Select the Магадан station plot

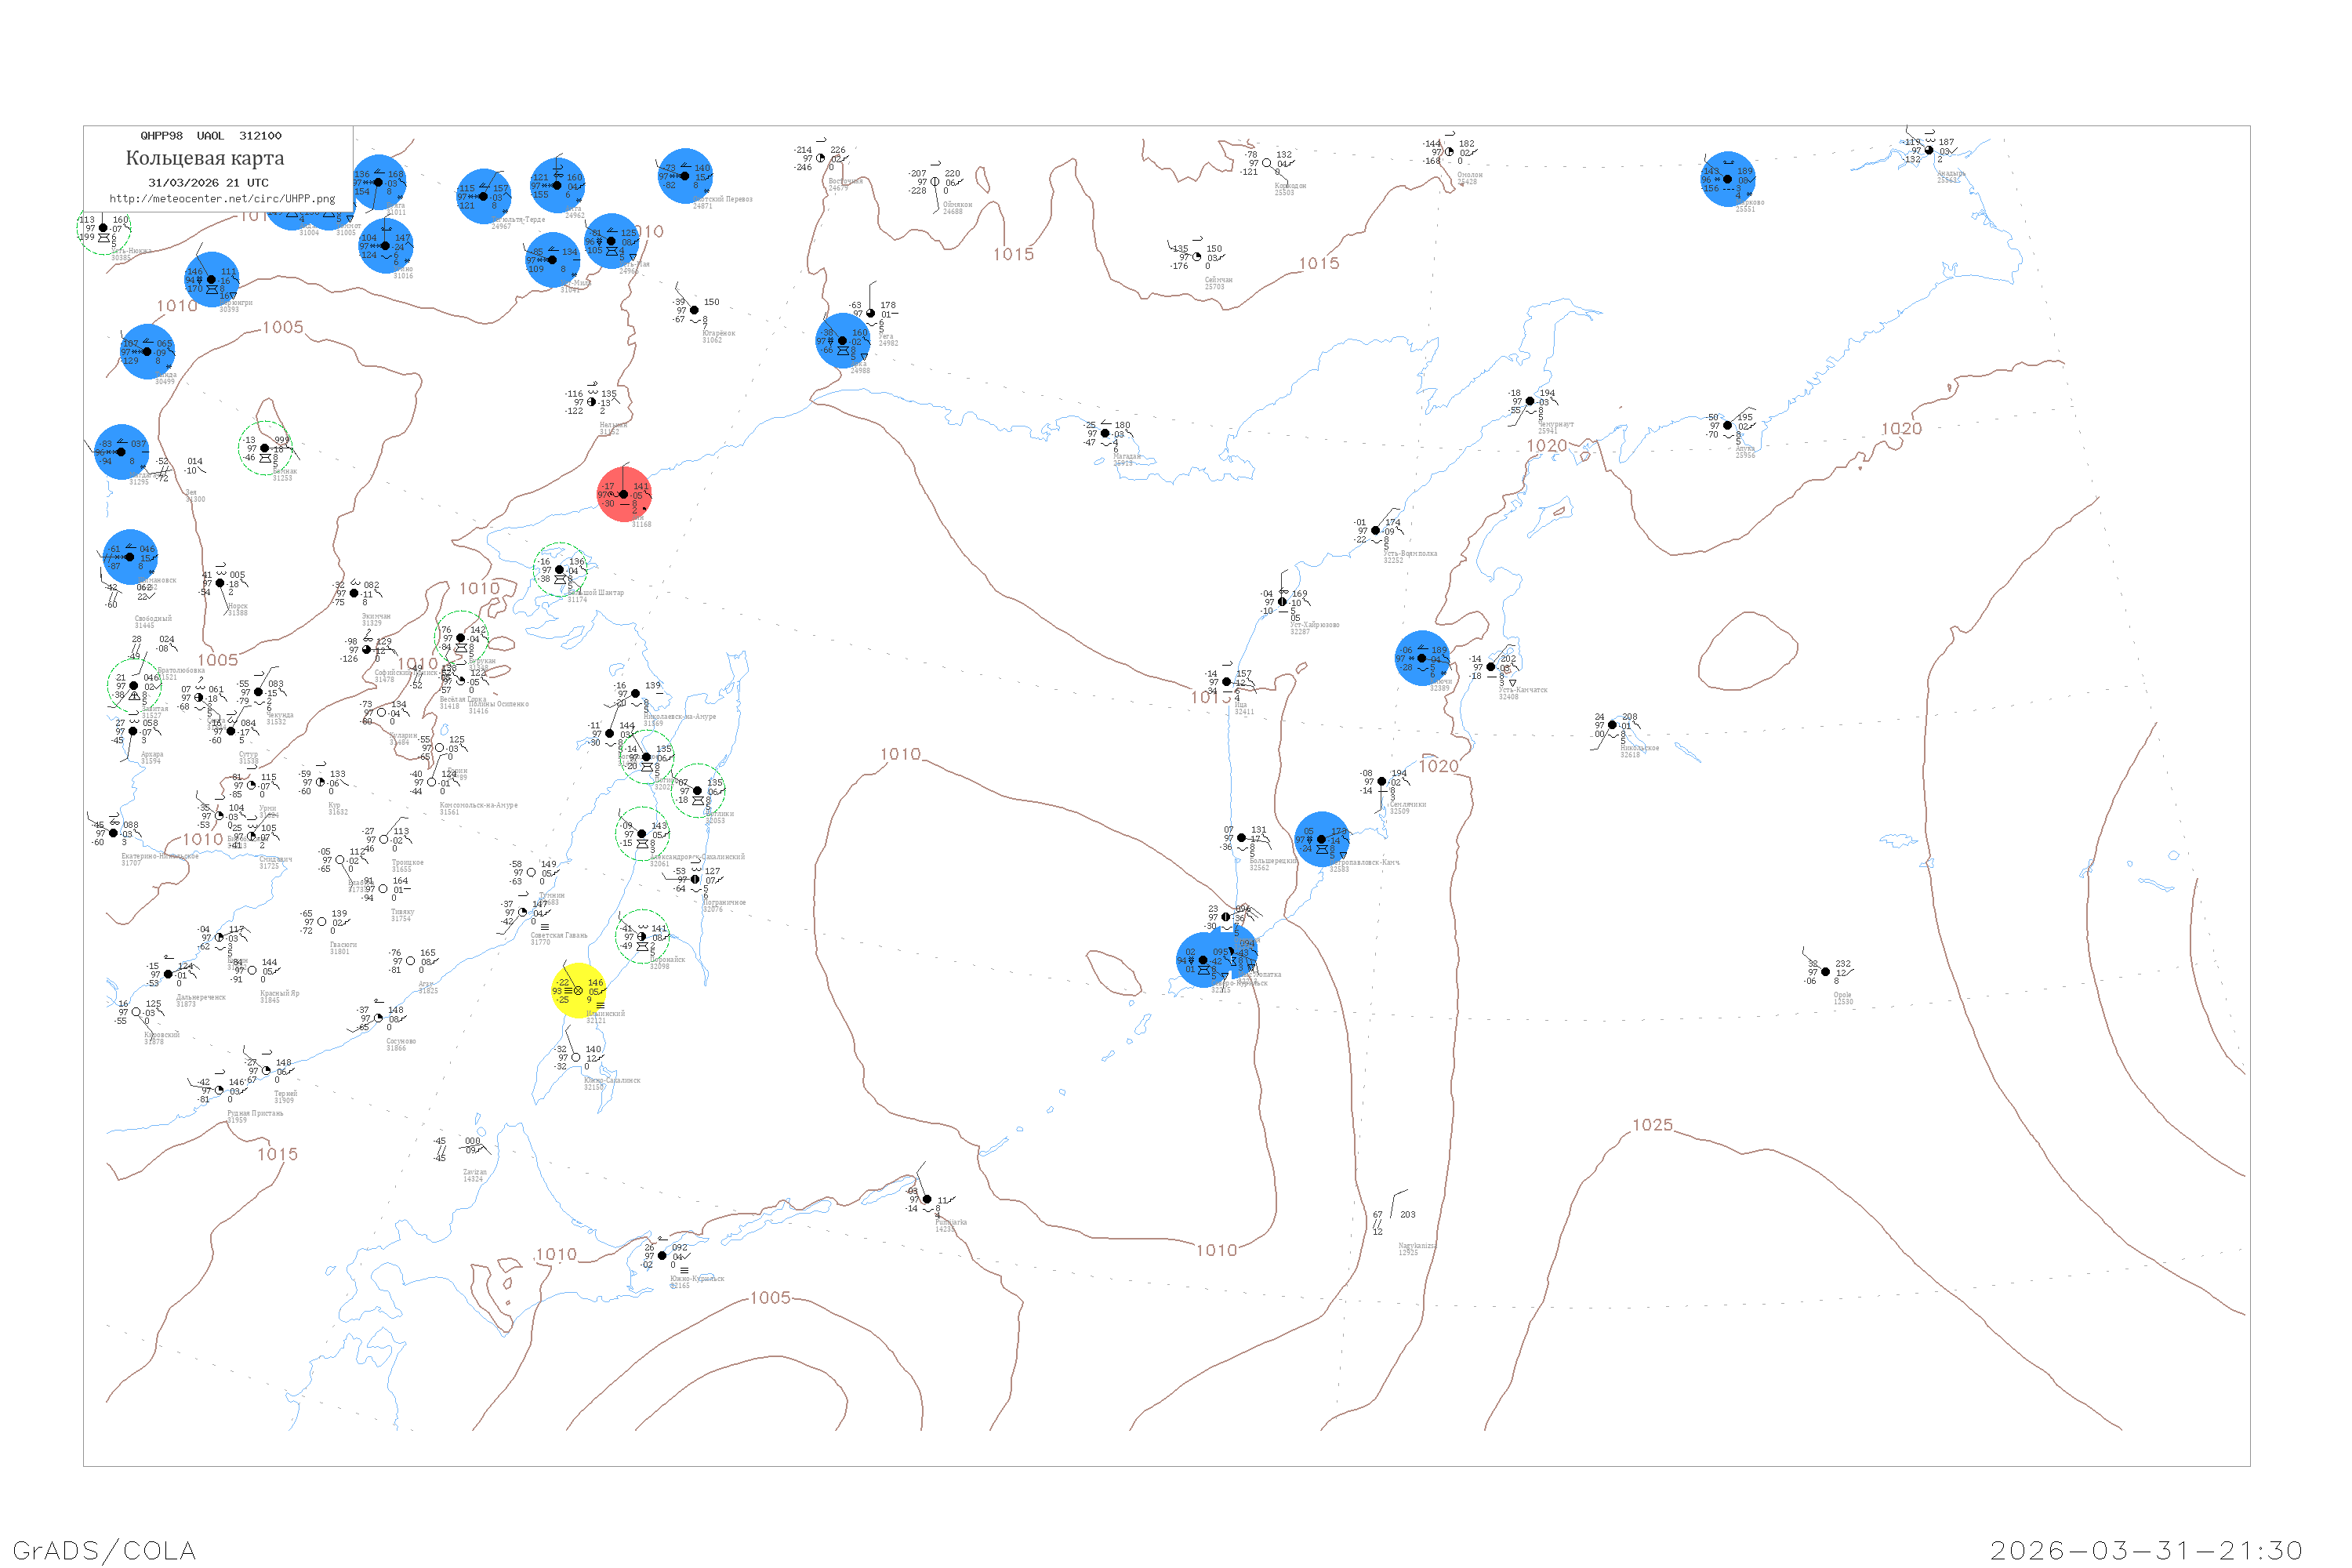click(x=1105, y=434)
